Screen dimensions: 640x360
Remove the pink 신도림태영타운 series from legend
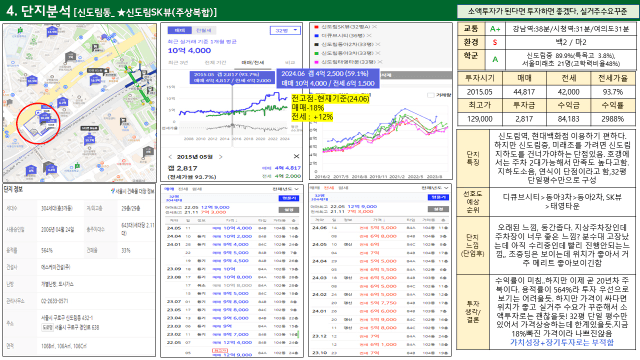pos(380,62)
